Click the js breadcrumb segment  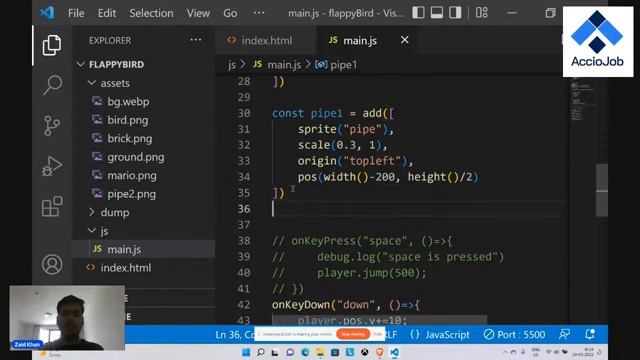[232, 64]
